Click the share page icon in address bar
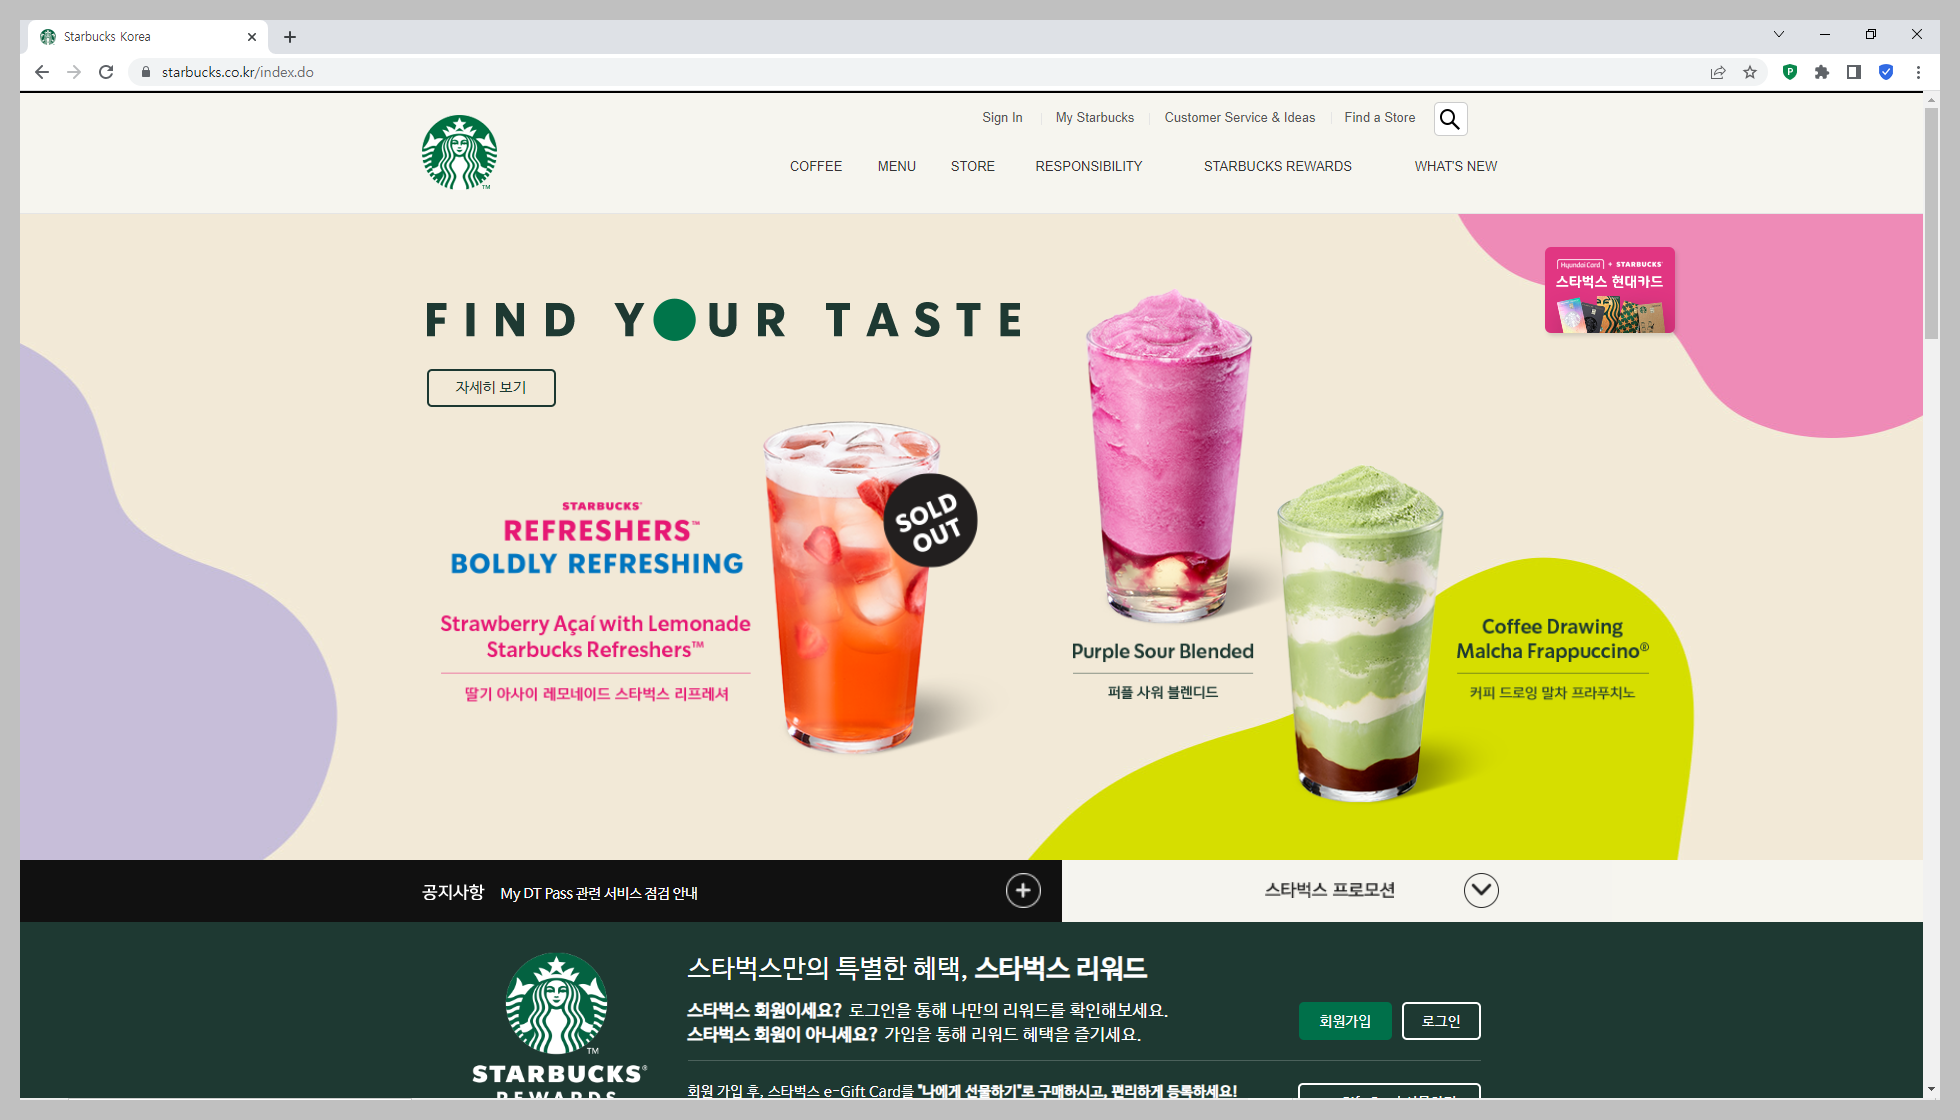Image resolution: width=1960 pixels, height=1120 pixels. click(1718, 72)
